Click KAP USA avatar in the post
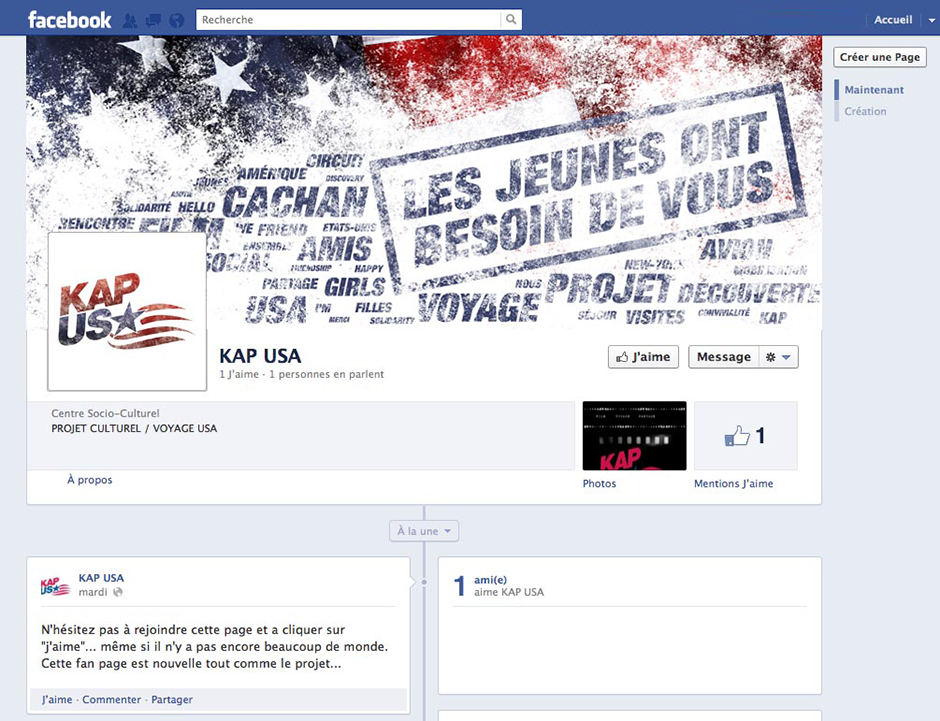This screenshot has width=940, height=721. [55, 586]
